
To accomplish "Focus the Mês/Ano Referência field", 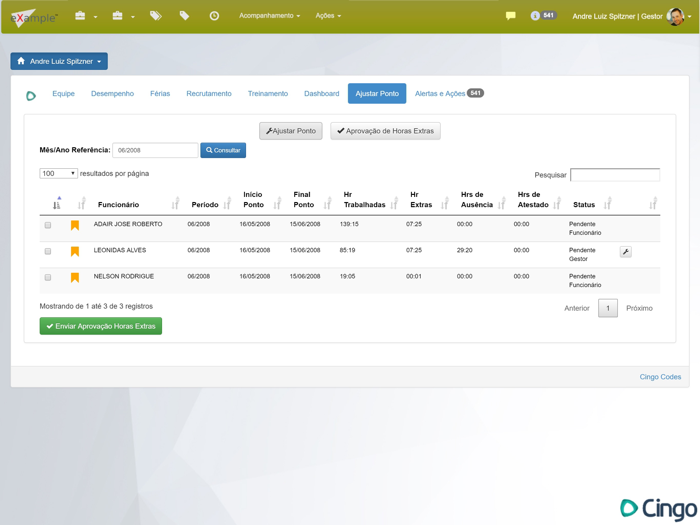I will point(155,150).
